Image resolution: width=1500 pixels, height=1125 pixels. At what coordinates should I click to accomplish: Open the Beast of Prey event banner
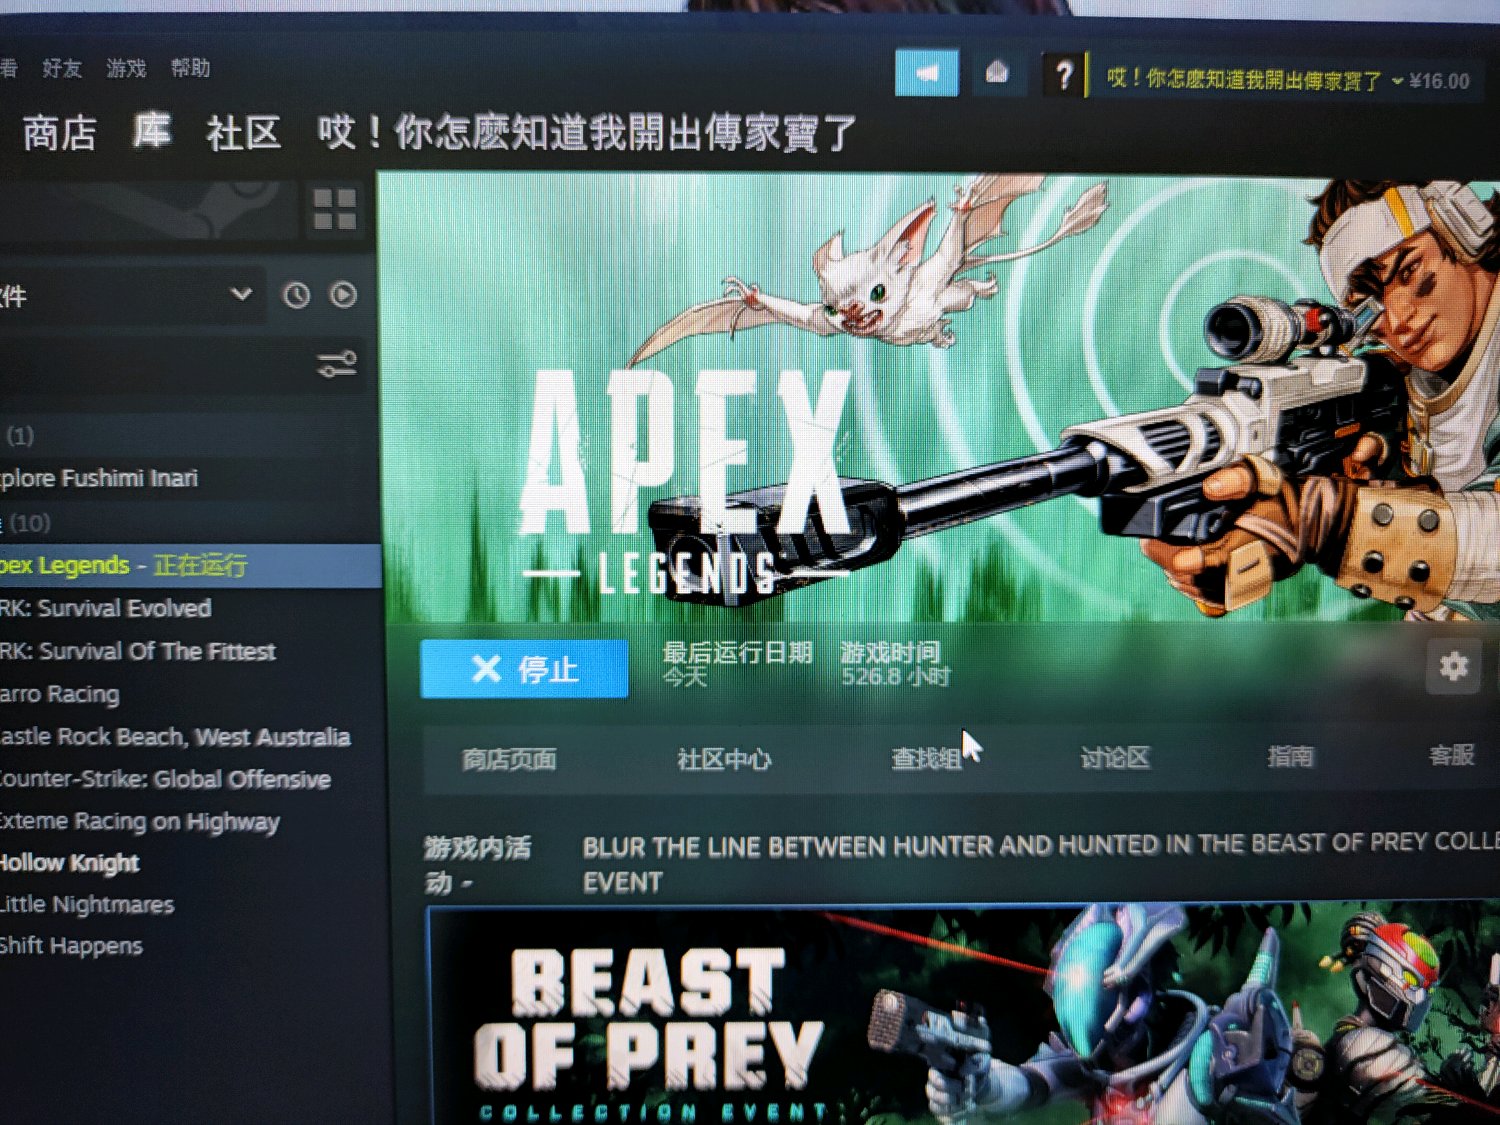point(963,1015)
